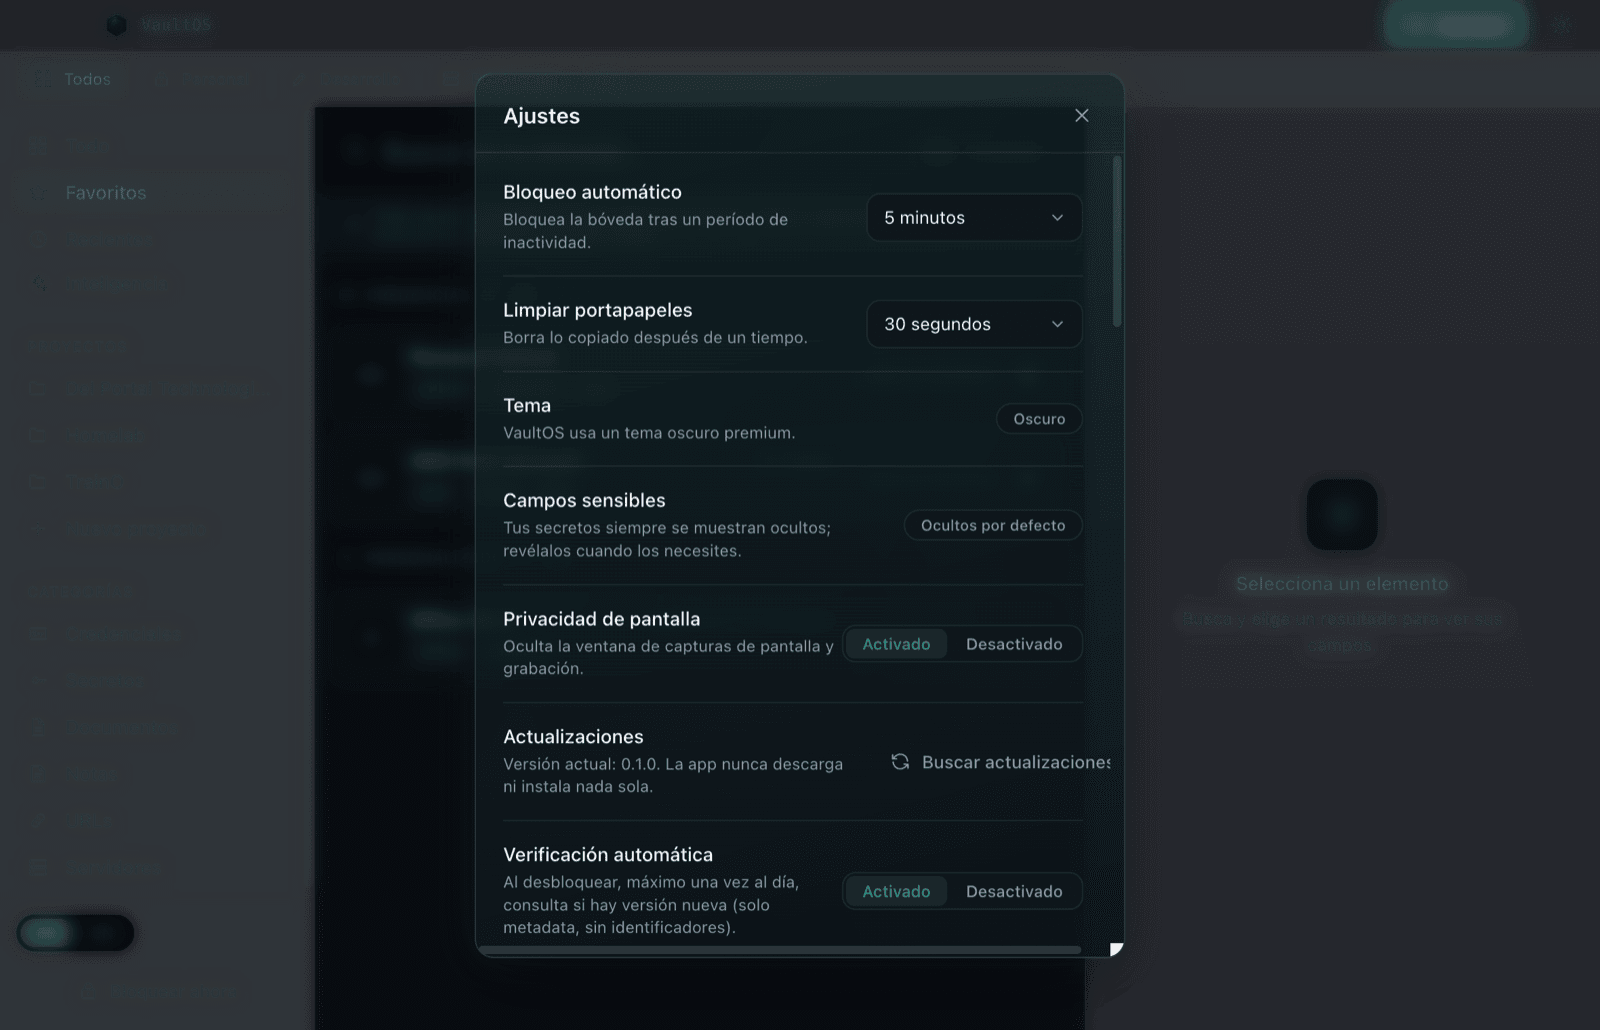Click the 'Ajustes' dialog title

[x=542, y=116]
